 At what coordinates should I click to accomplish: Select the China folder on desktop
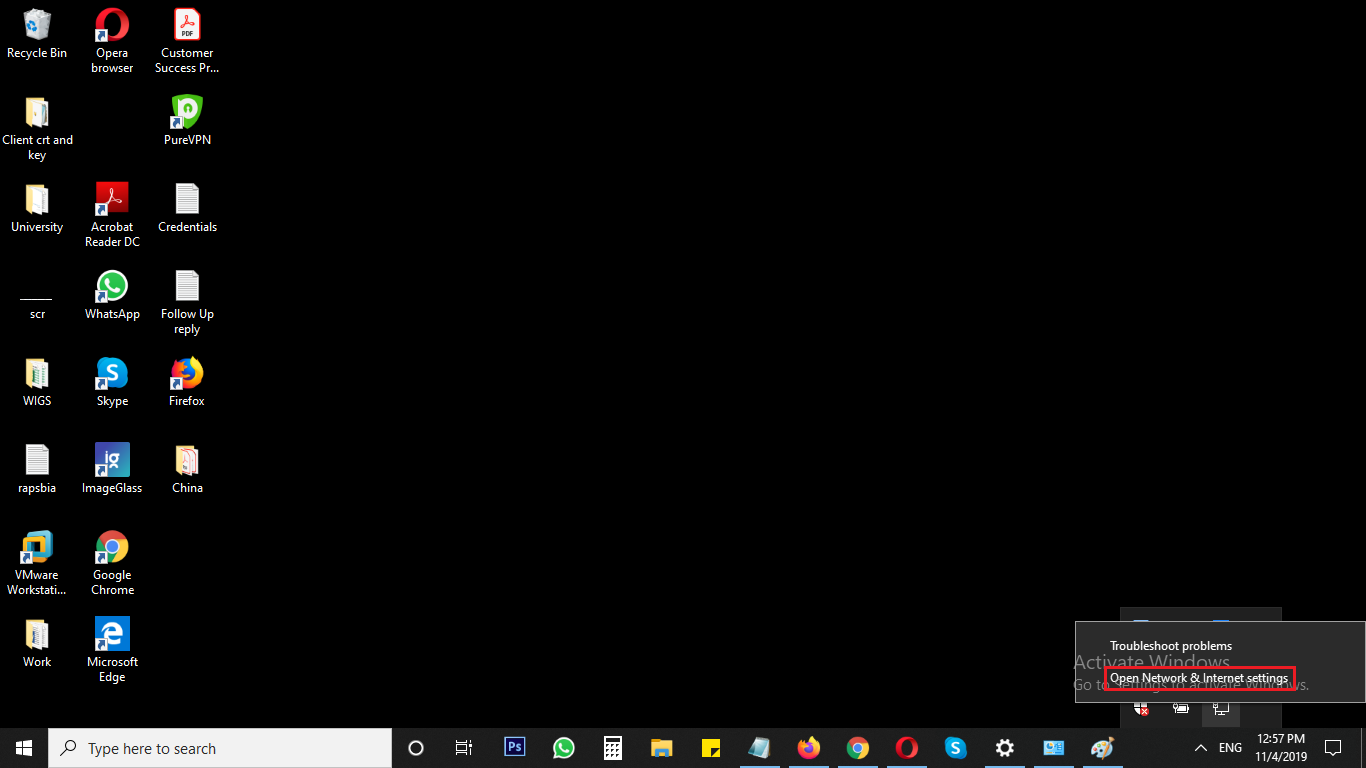click(x=187, y=469)
